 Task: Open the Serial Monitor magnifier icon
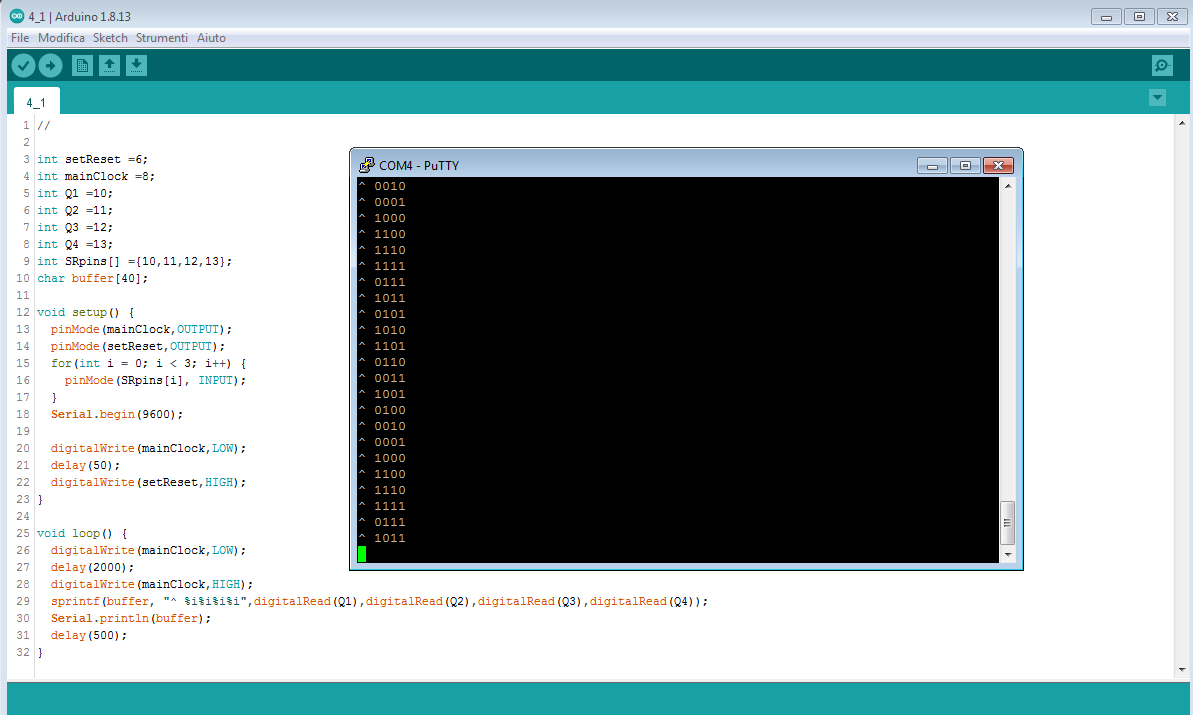1161,64
